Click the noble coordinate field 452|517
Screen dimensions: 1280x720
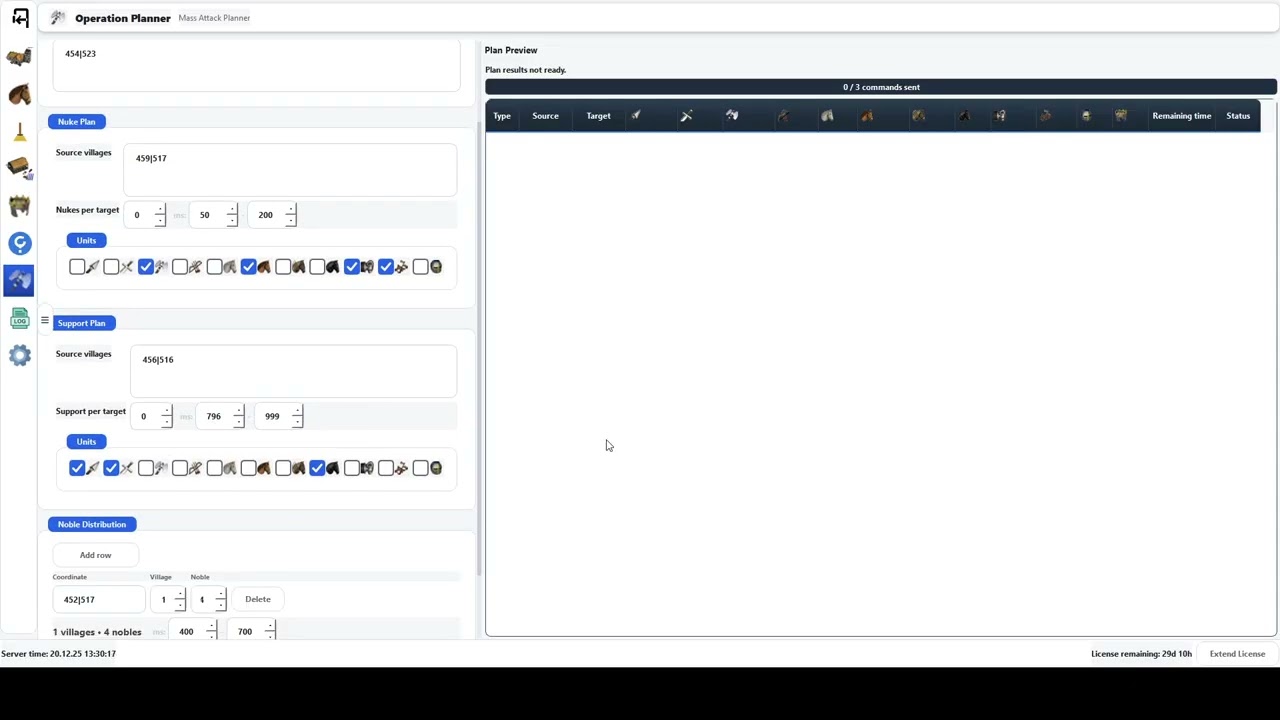pos(99,599)
